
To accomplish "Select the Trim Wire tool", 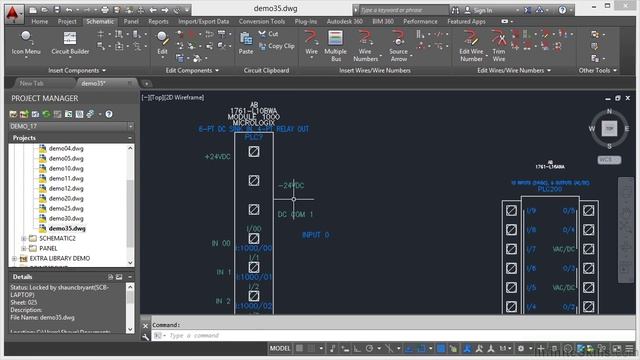I will click(x=498, y=46).
